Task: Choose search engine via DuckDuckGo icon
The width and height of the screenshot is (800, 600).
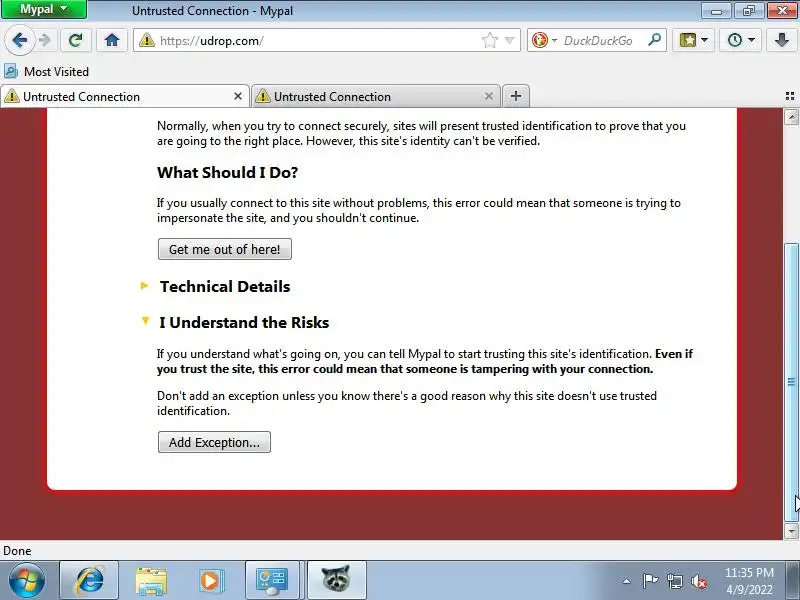Action: [543, 40]
